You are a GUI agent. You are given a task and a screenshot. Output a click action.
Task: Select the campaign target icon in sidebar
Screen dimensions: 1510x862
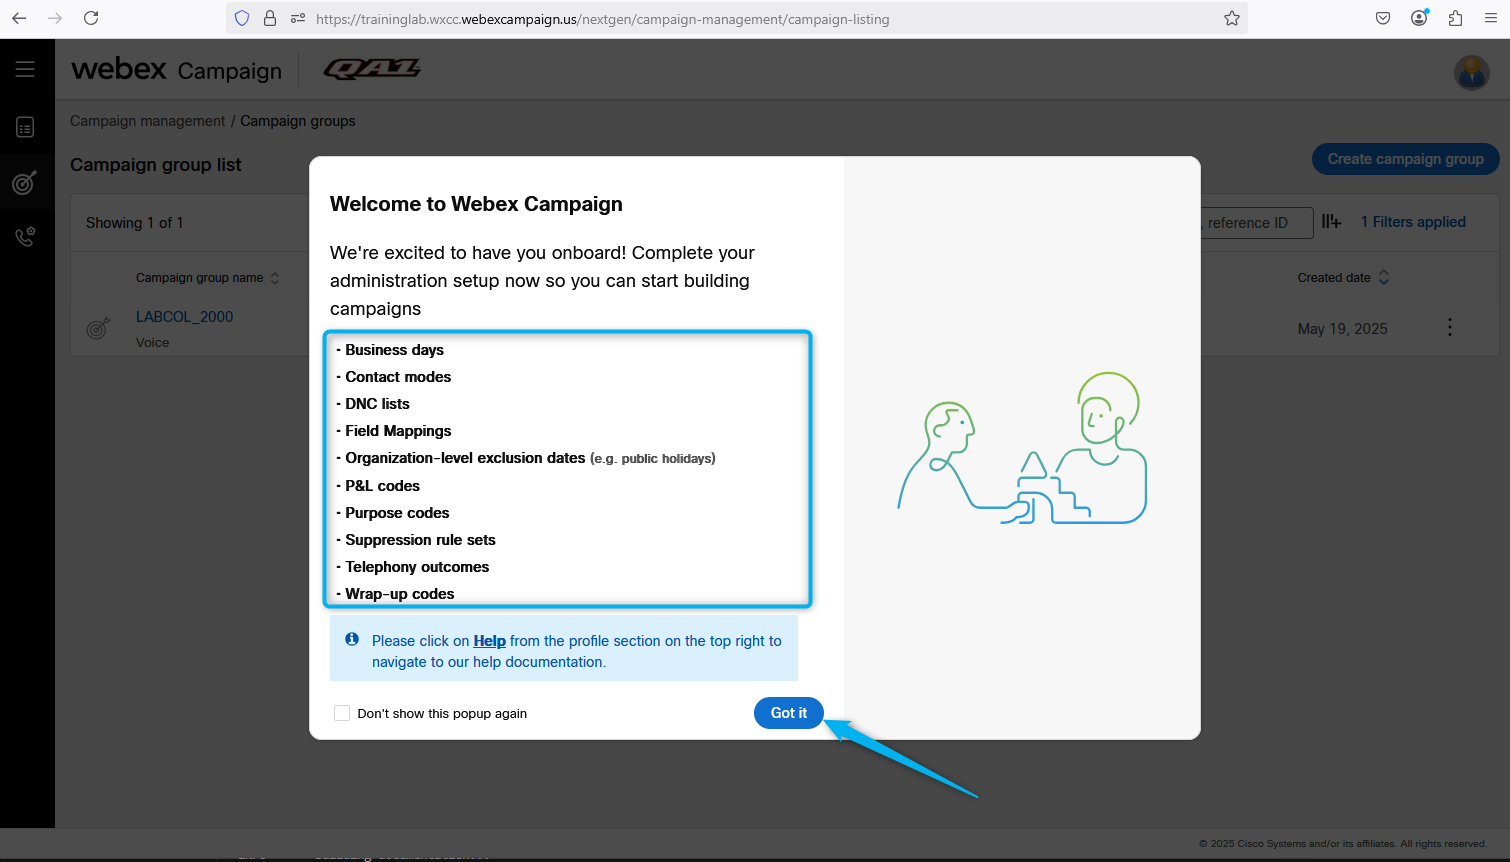[x=25, y=182]
